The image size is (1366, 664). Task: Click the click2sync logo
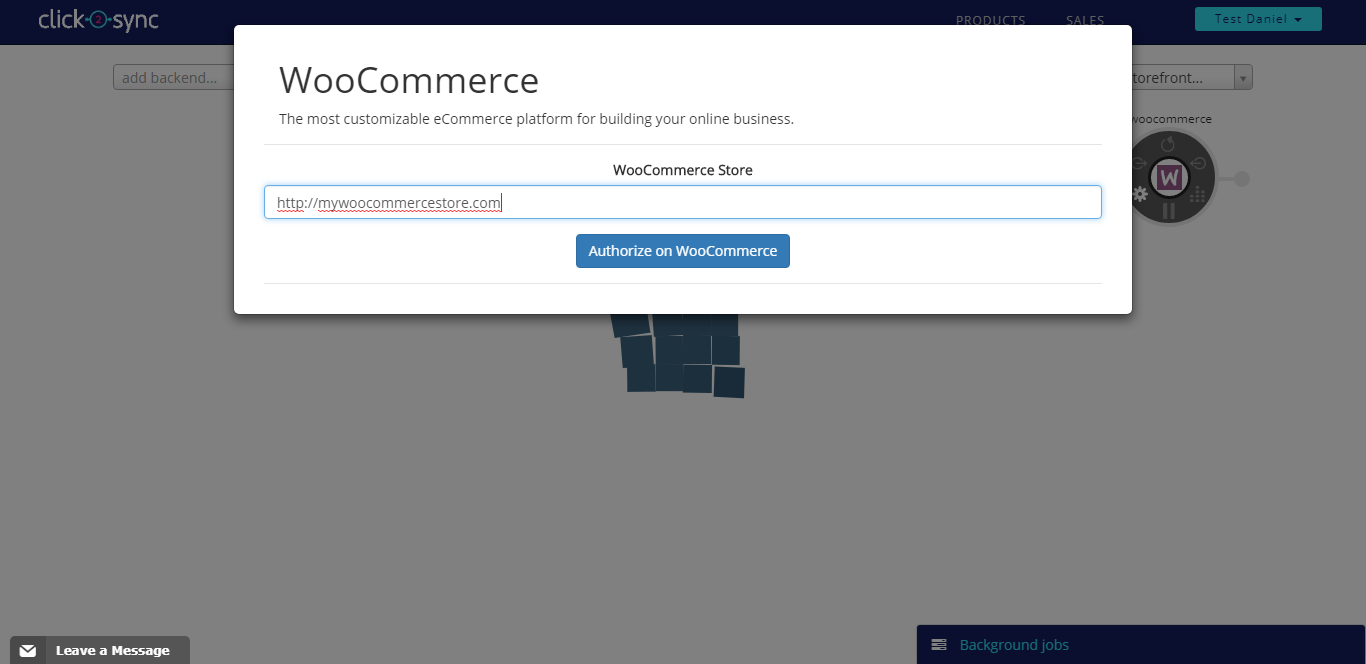(98, 19)
